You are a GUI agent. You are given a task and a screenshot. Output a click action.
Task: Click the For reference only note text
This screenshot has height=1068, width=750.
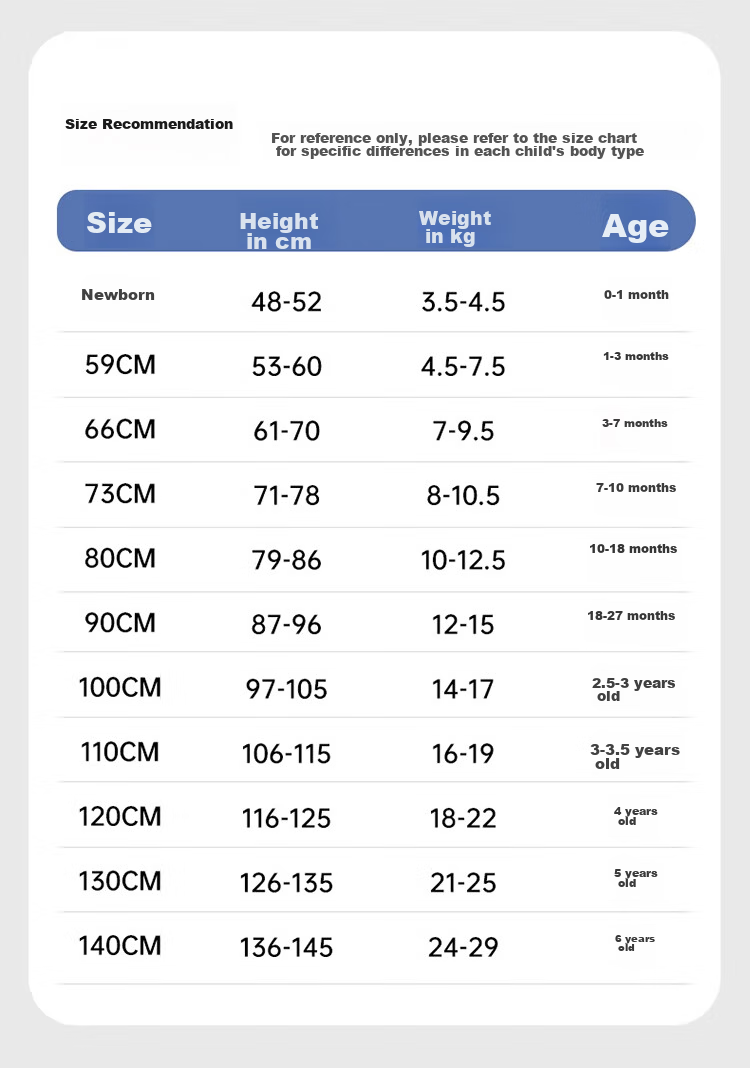458,144
